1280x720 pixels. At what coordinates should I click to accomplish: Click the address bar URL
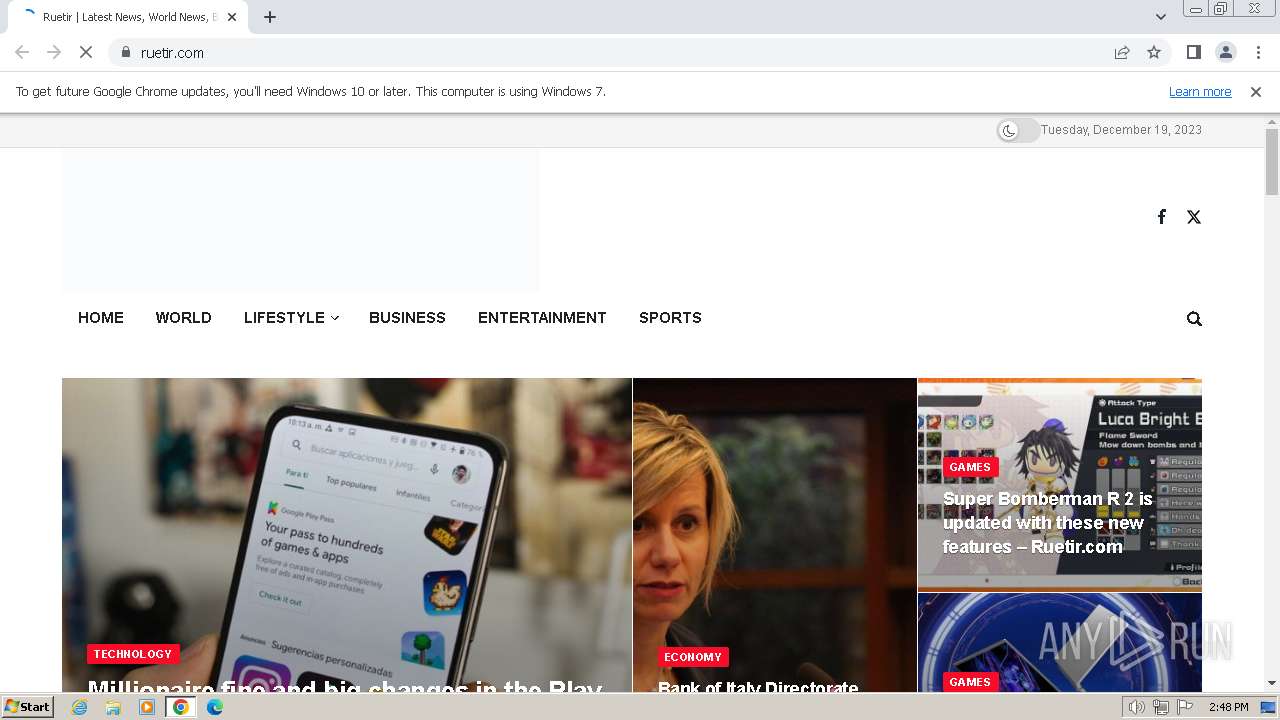(172, 52)
